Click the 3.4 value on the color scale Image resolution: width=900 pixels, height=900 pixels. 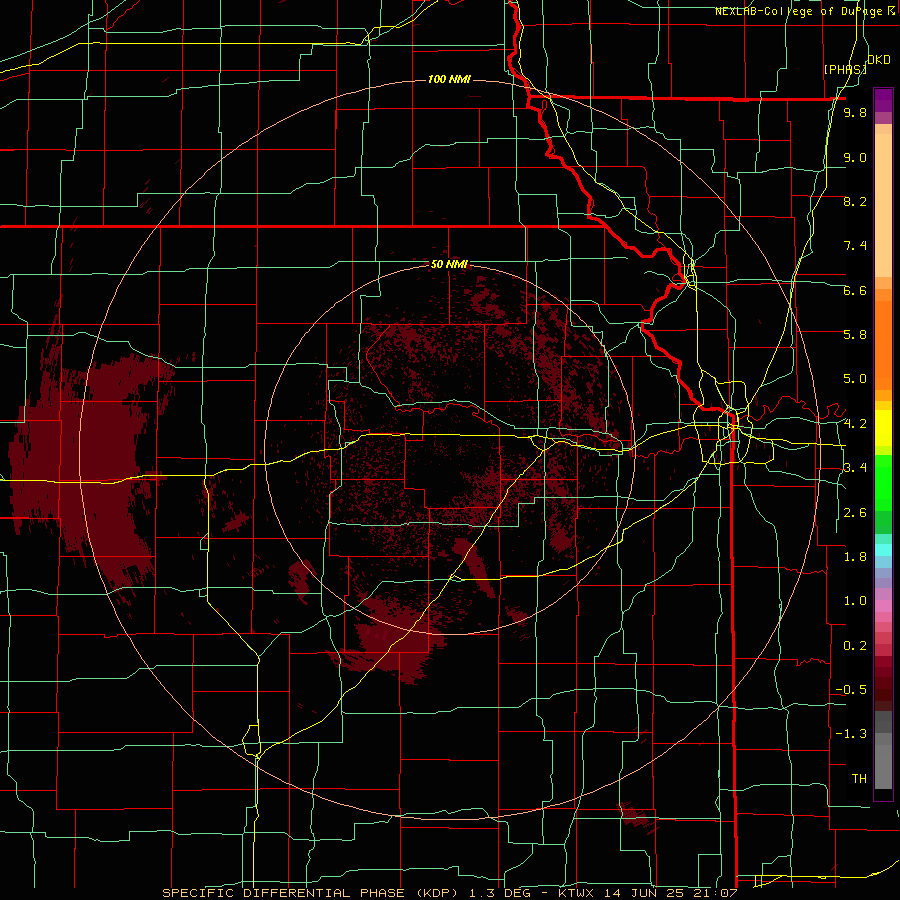point(855,468)
